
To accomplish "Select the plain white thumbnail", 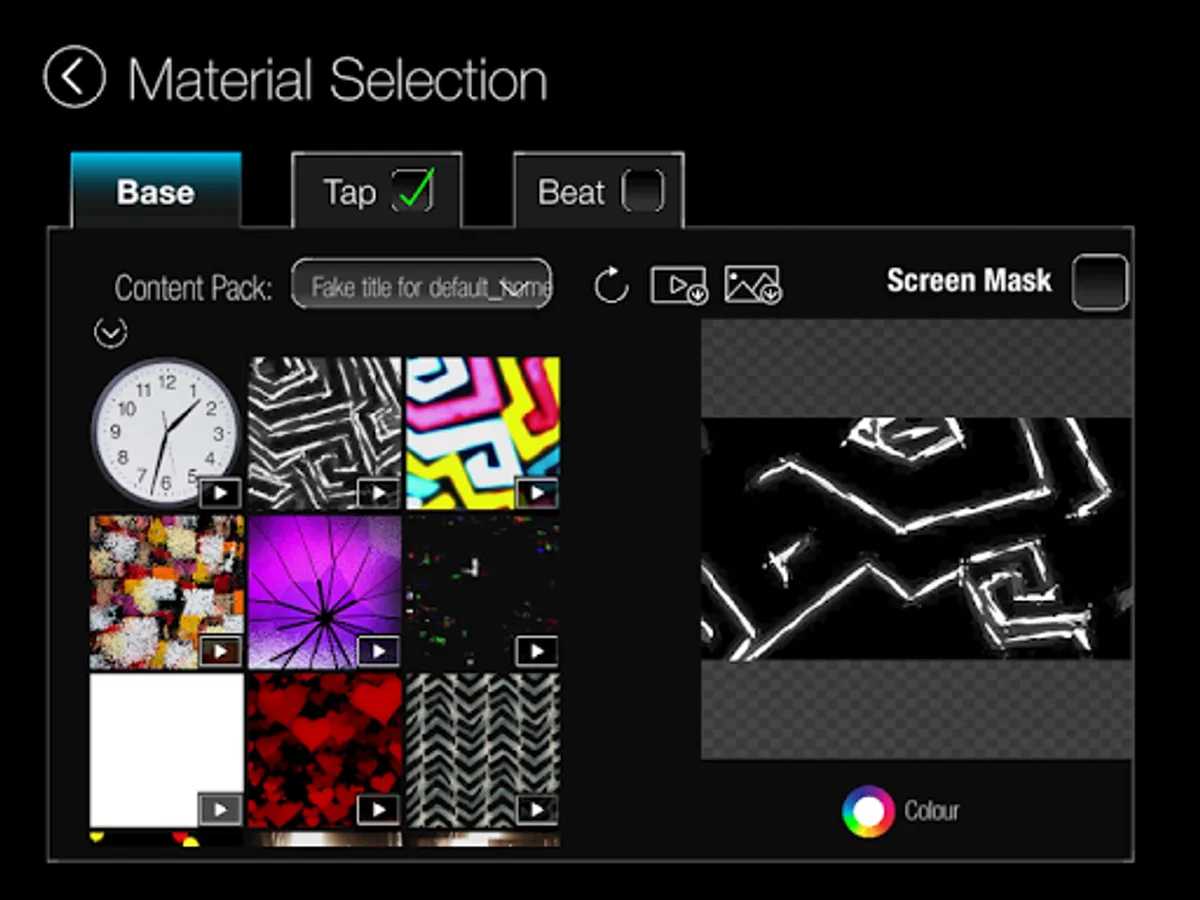I will [x=166, y=750].
